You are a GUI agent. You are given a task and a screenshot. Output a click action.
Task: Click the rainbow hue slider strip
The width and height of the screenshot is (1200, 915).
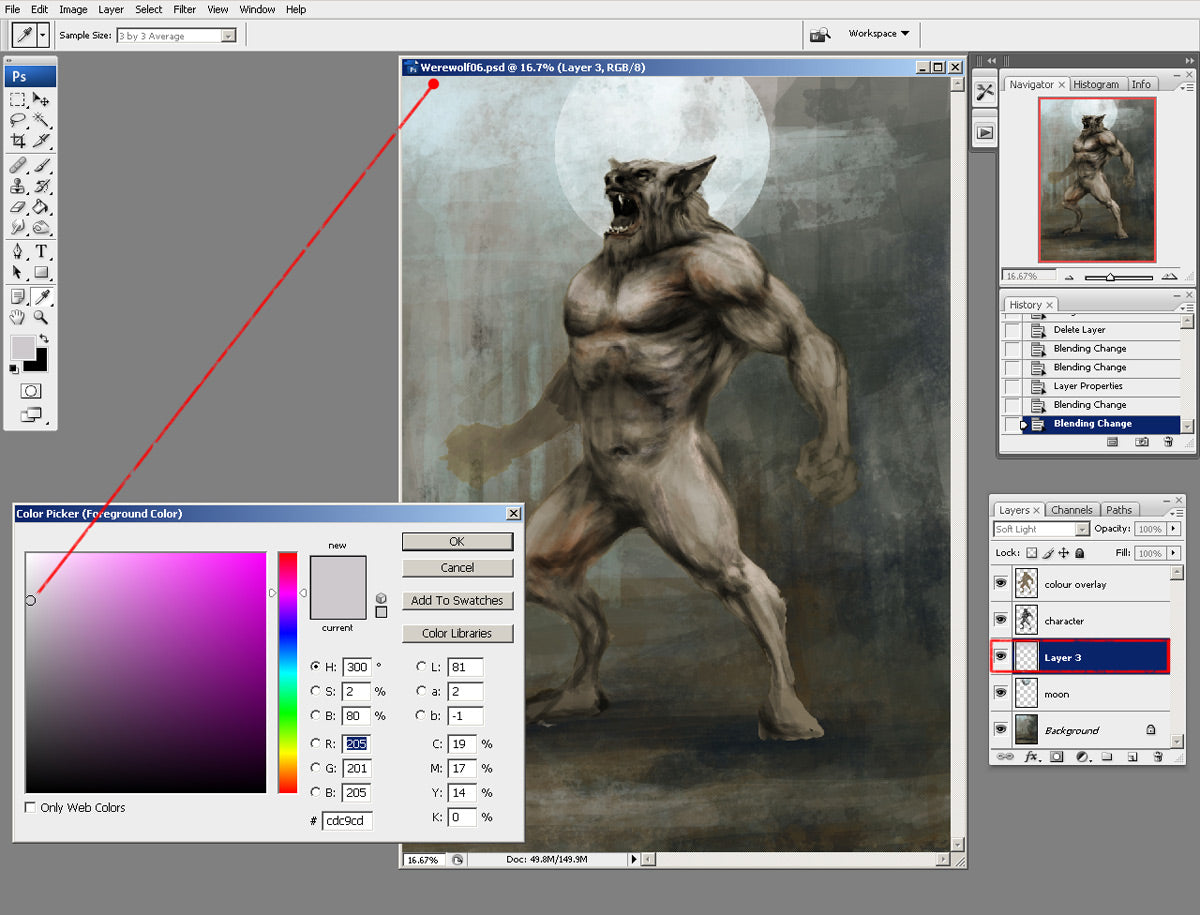(x=288, y=672)
